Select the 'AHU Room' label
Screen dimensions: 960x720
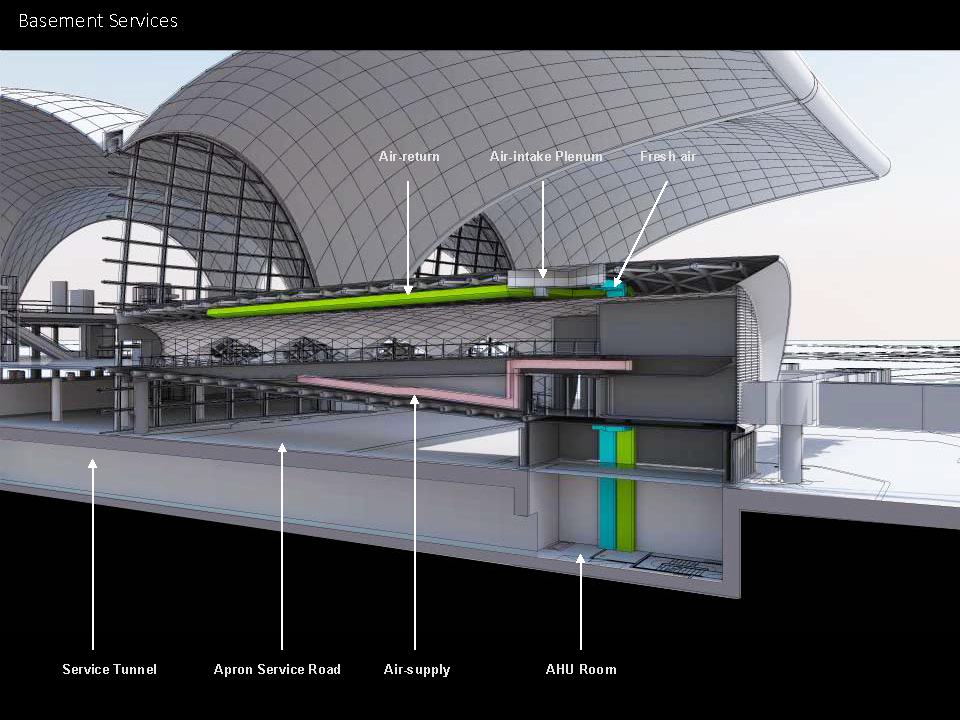(x=581, y=669)
